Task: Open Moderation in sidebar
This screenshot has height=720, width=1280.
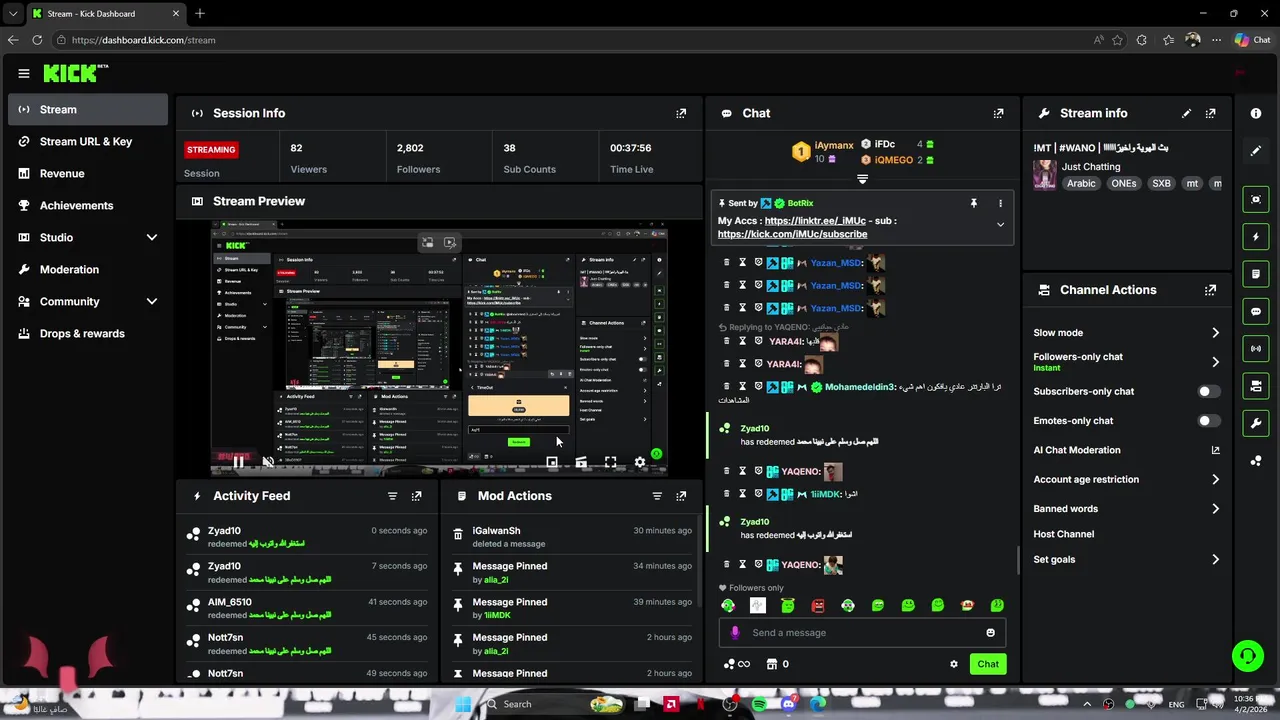Action: pos(88,270)
